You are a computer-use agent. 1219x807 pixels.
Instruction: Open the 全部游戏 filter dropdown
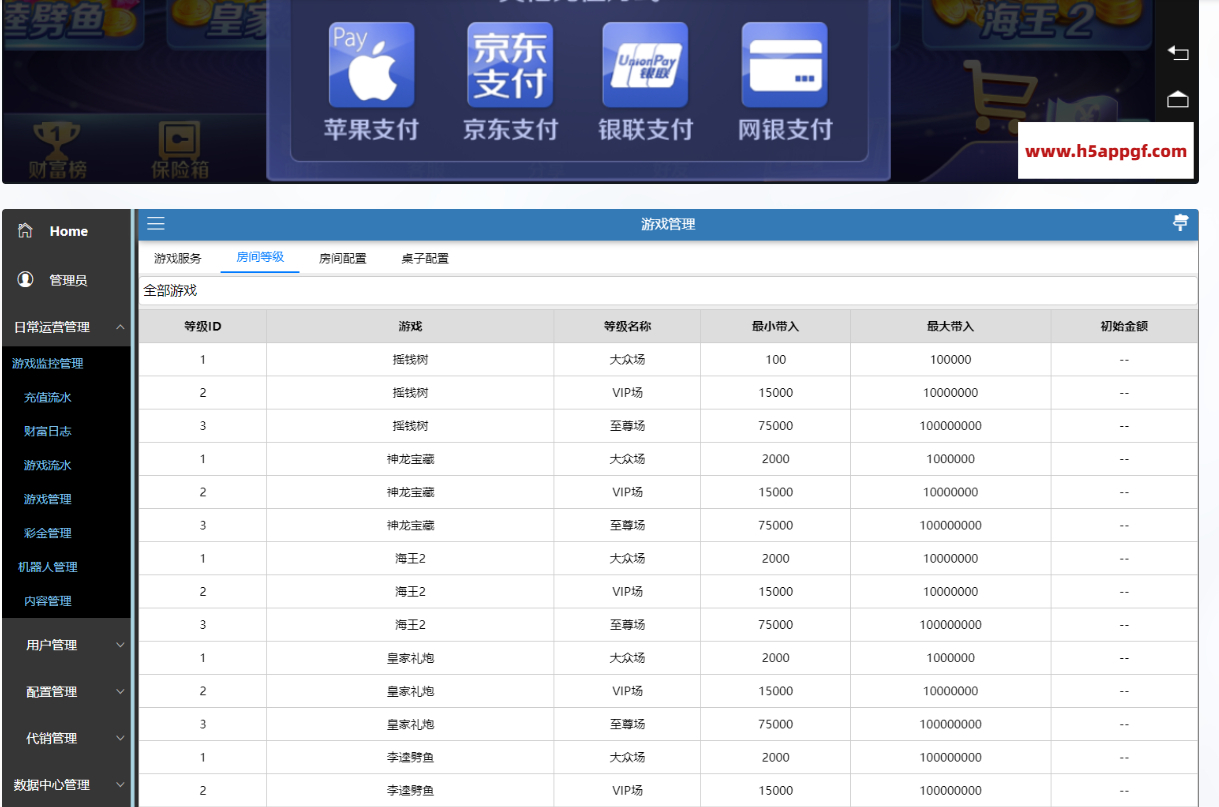pos(667,291)
